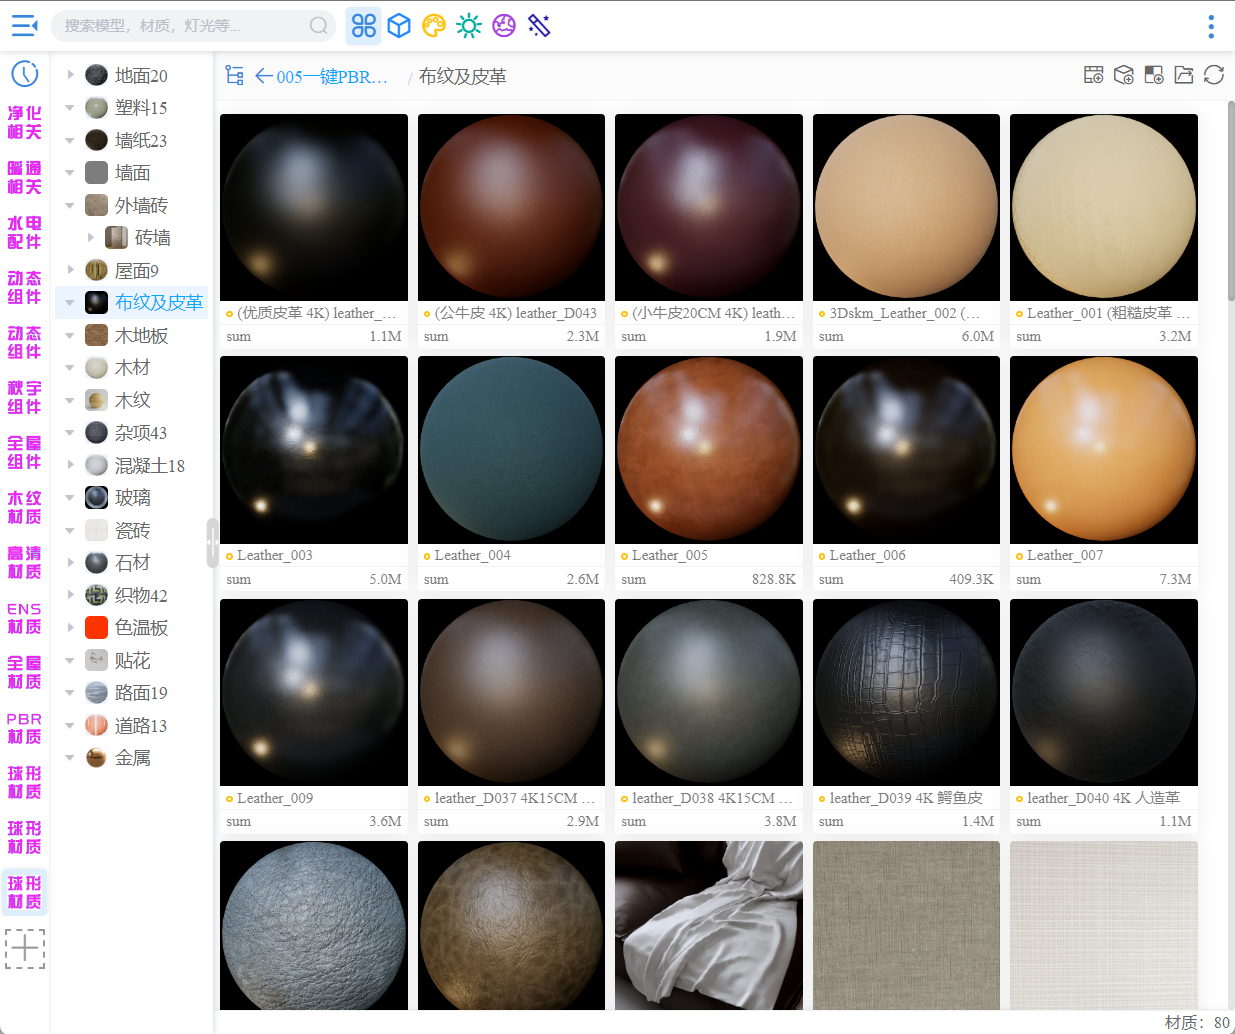Expand the 地面20 tree node
The width and height of the screenshot is (1235, 1034).
click(x=70, y=75)
